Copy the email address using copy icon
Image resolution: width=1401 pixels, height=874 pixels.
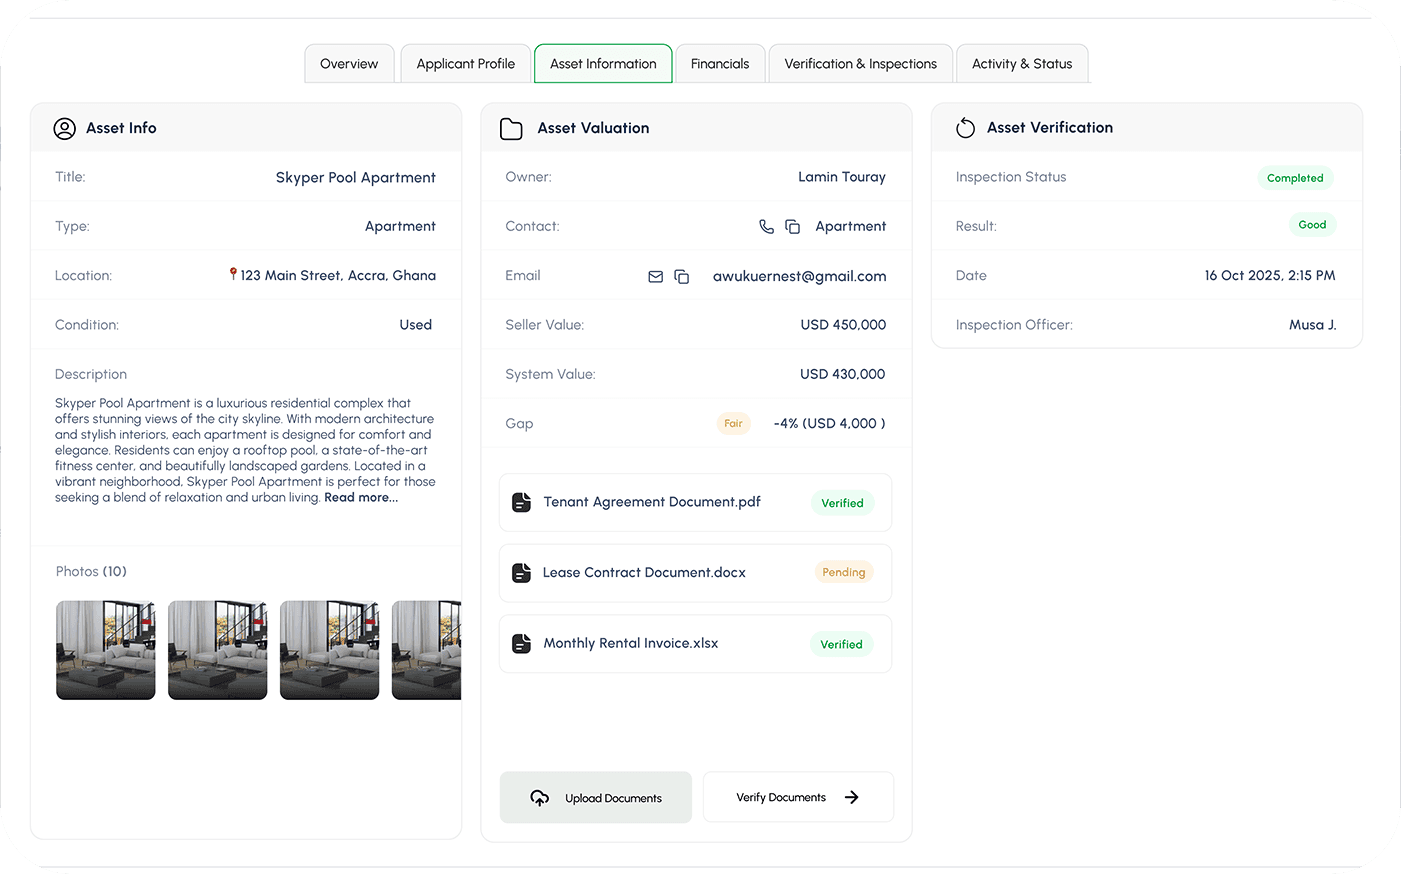tap(681, 276)
